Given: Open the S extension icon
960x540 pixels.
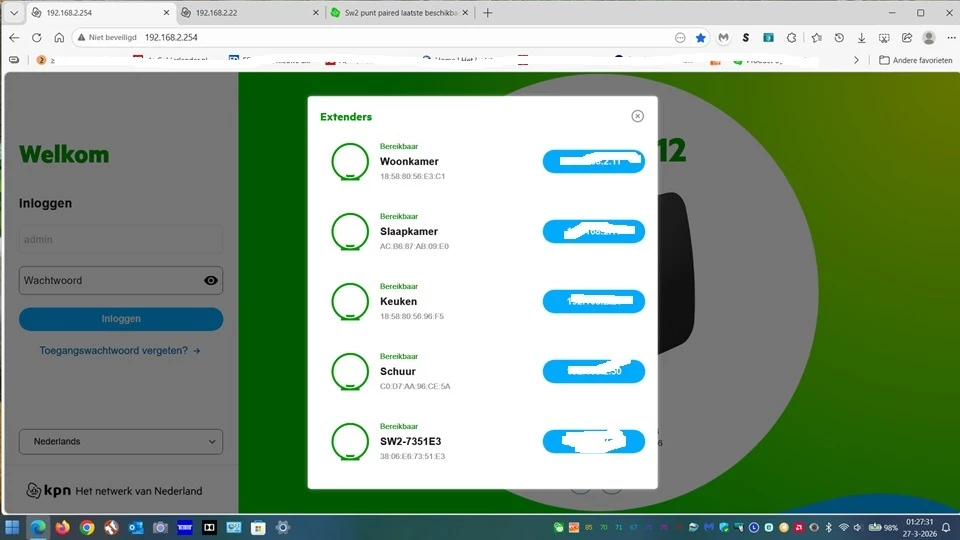Looking at the screenshot, I should coord(746,38).
